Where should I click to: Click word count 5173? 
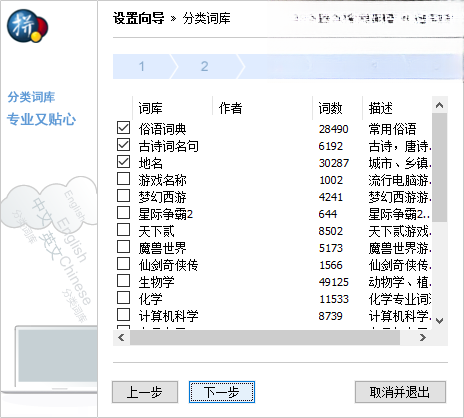(330, 248)
